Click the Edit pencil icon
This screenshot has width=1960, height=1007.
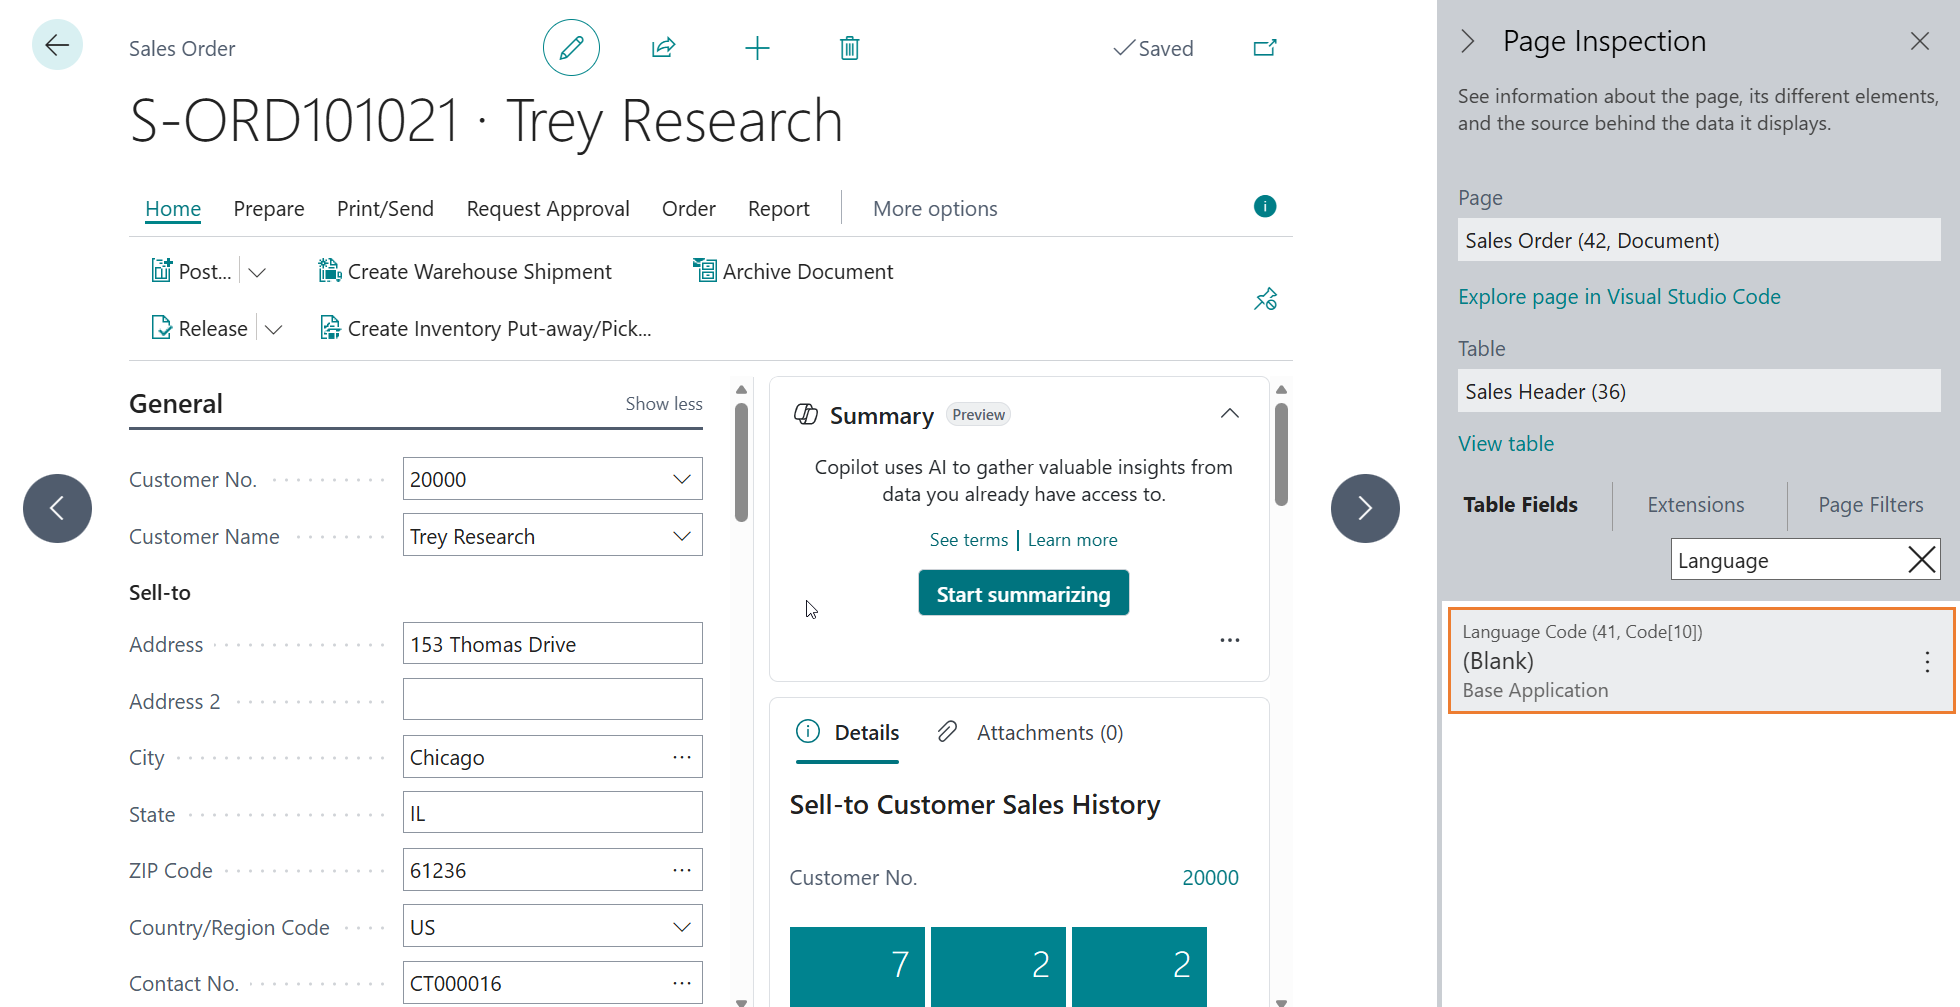click(x=571, y=47)
